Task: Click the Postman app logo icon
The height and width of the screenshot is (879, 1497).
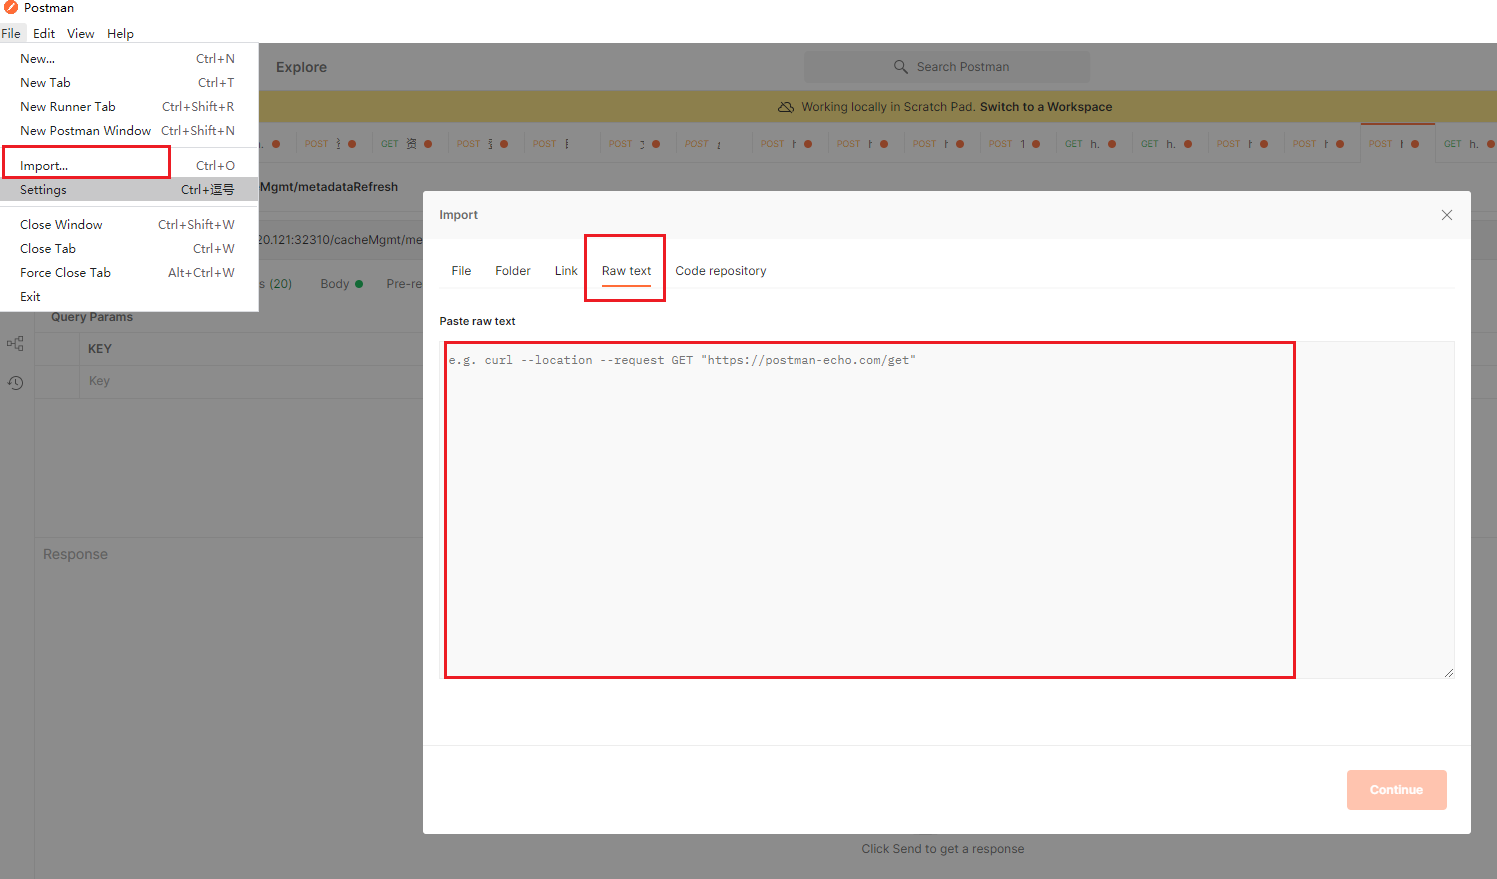Action: coord(11,8)
